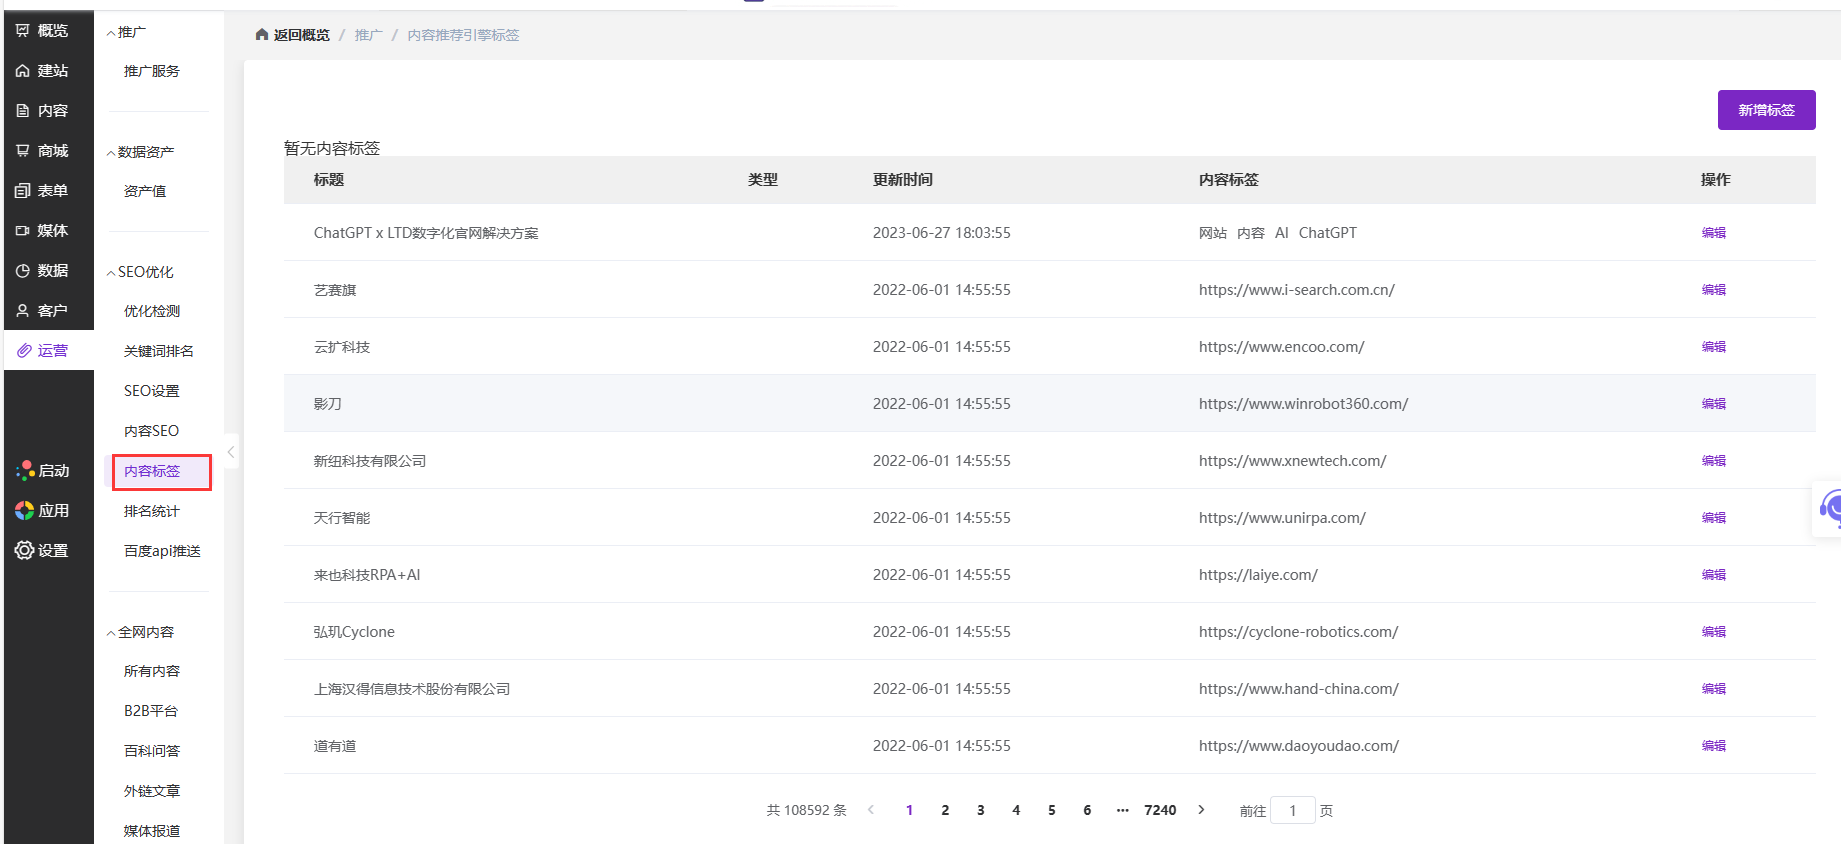This screenshot has height=844, width=1841.
Task: Click the 客户 customer sidebar icon
Action: pyautogui.click(x=22, y=311)
